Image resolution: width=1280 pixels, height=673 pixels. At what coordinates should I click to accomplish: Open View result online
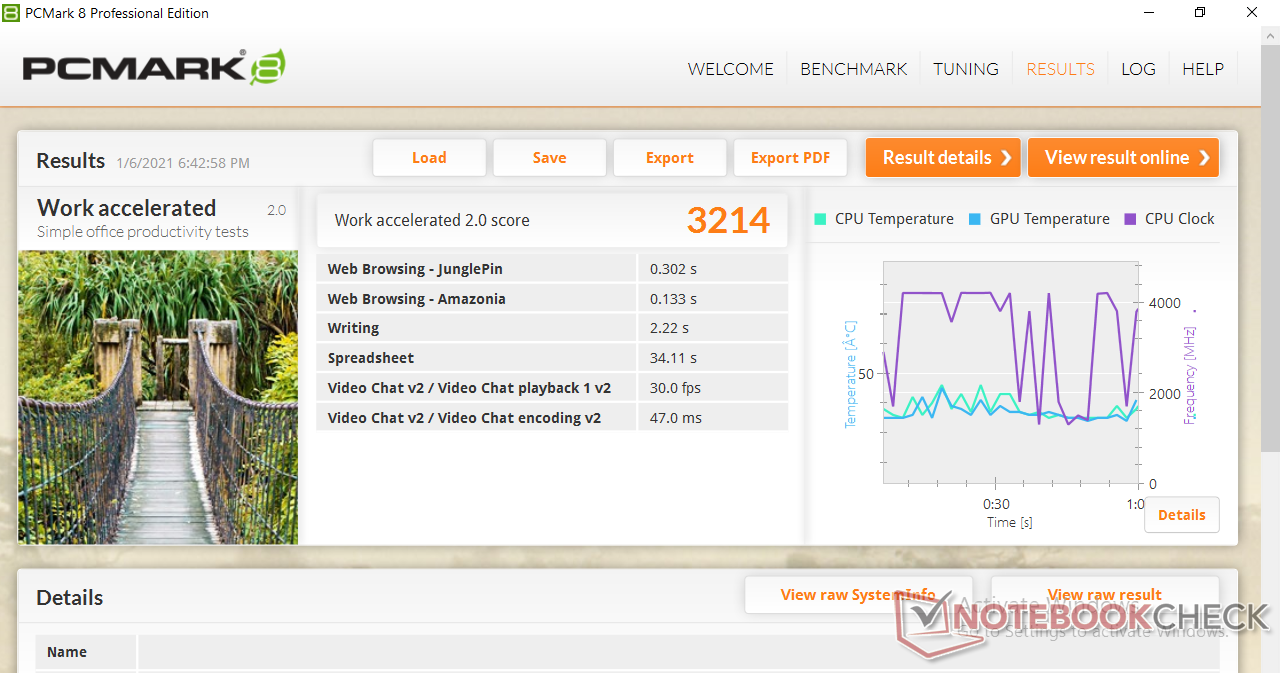point(1123,158)
